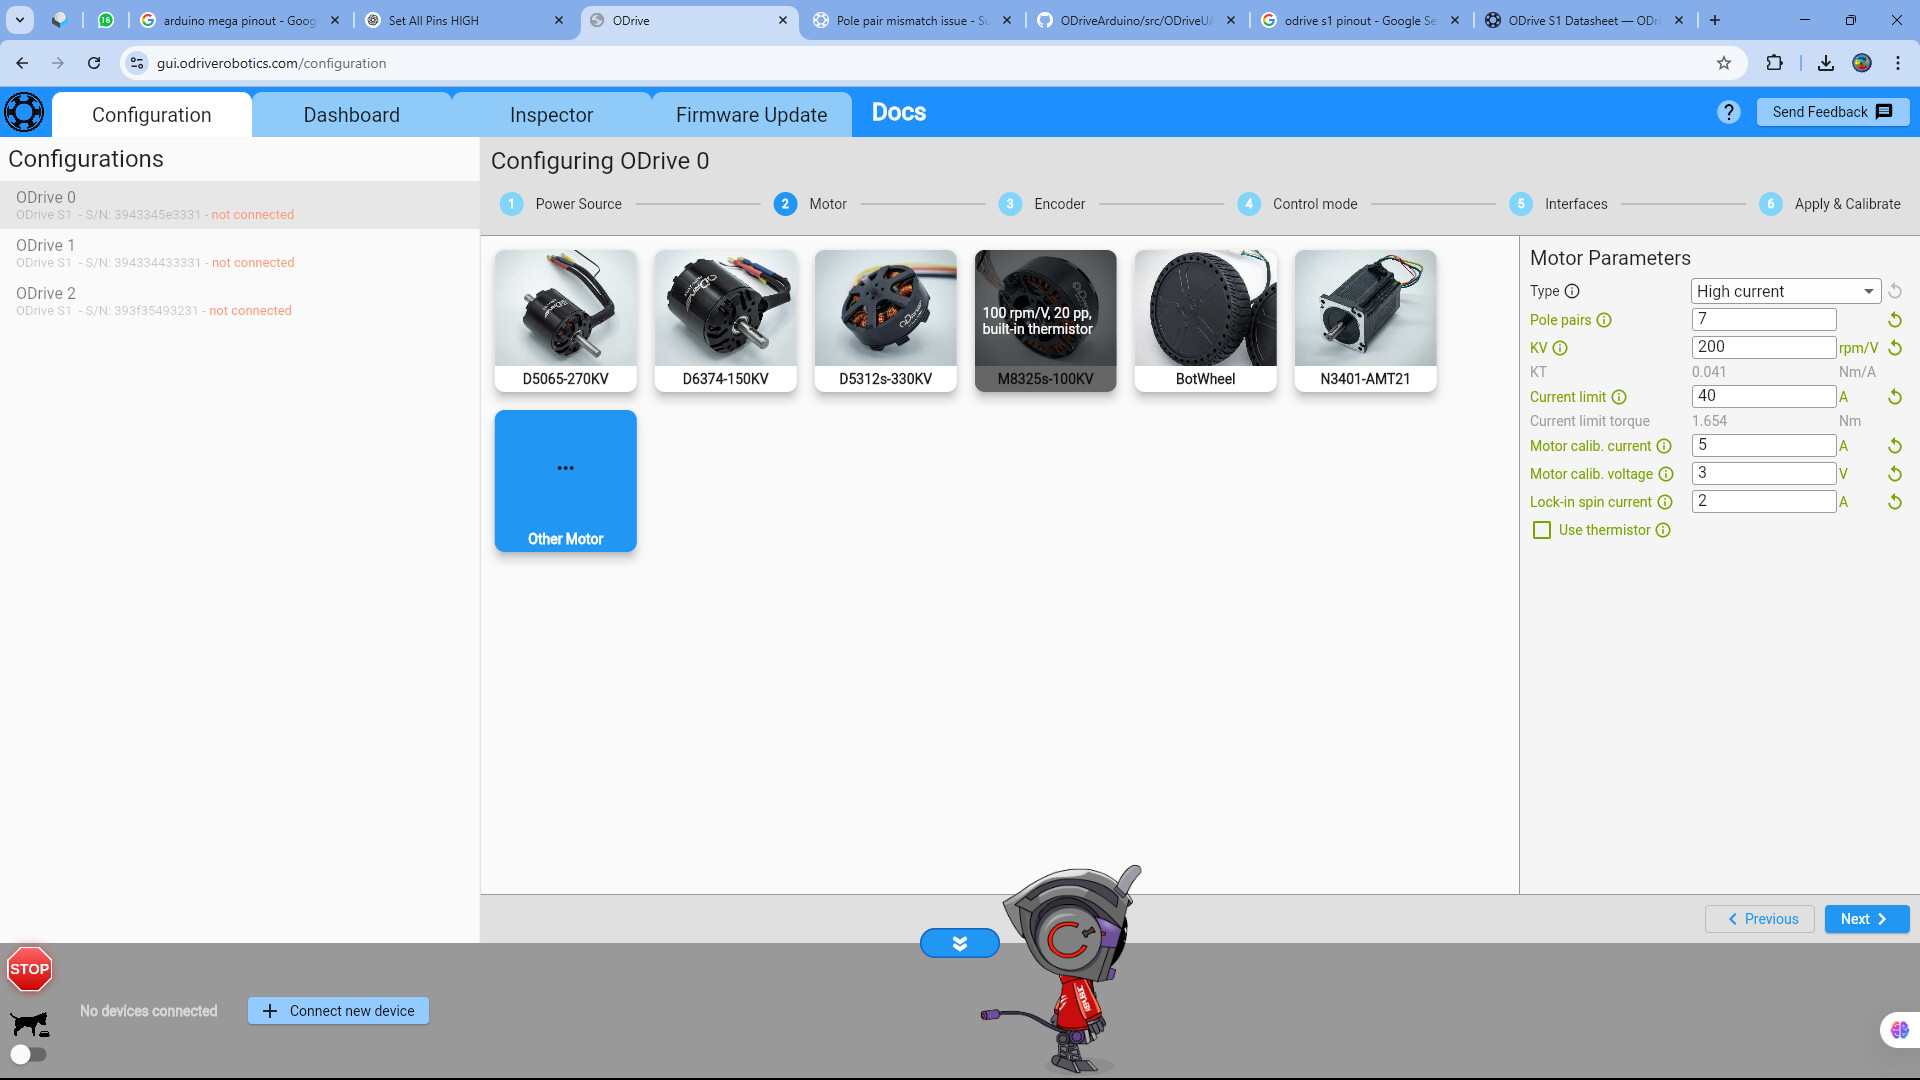Click the Previous button
Image resolution: width=1920 pixels, height=1080 pixels.
click(x=1760, y=919)
